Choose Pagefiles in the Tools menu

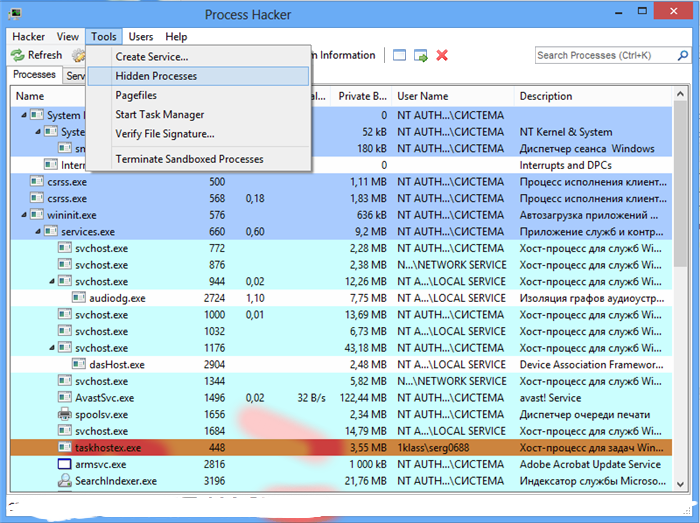pyautogui.click(x=198, y=95)
